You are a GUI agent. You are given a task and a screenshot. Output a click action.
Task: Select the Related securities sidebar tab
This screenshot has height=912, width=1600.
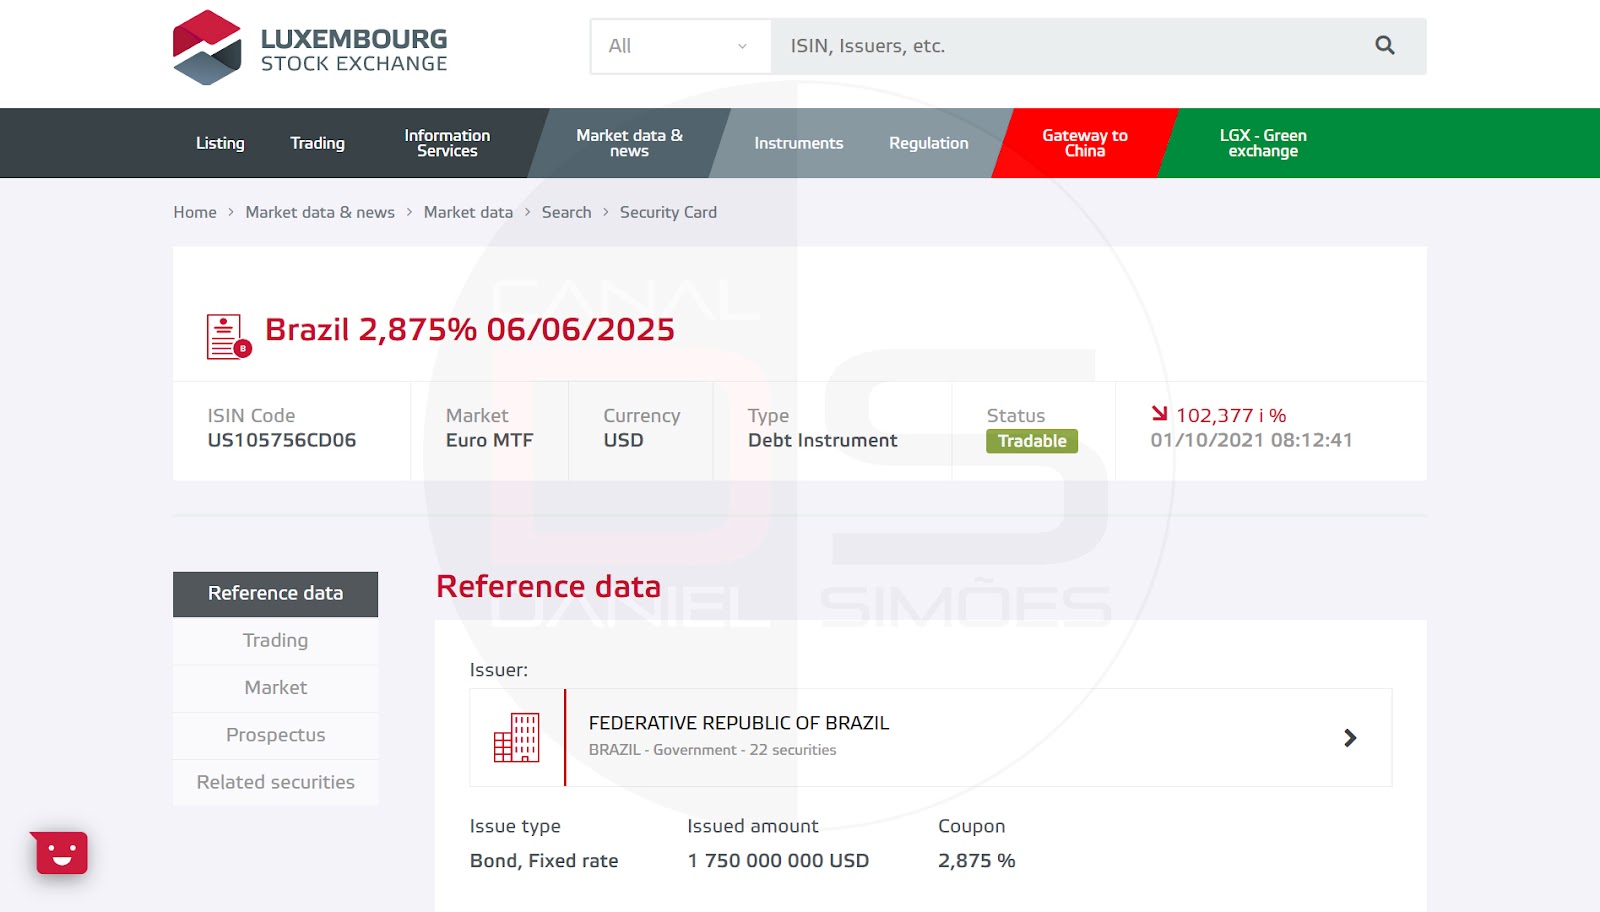point(275,782)
